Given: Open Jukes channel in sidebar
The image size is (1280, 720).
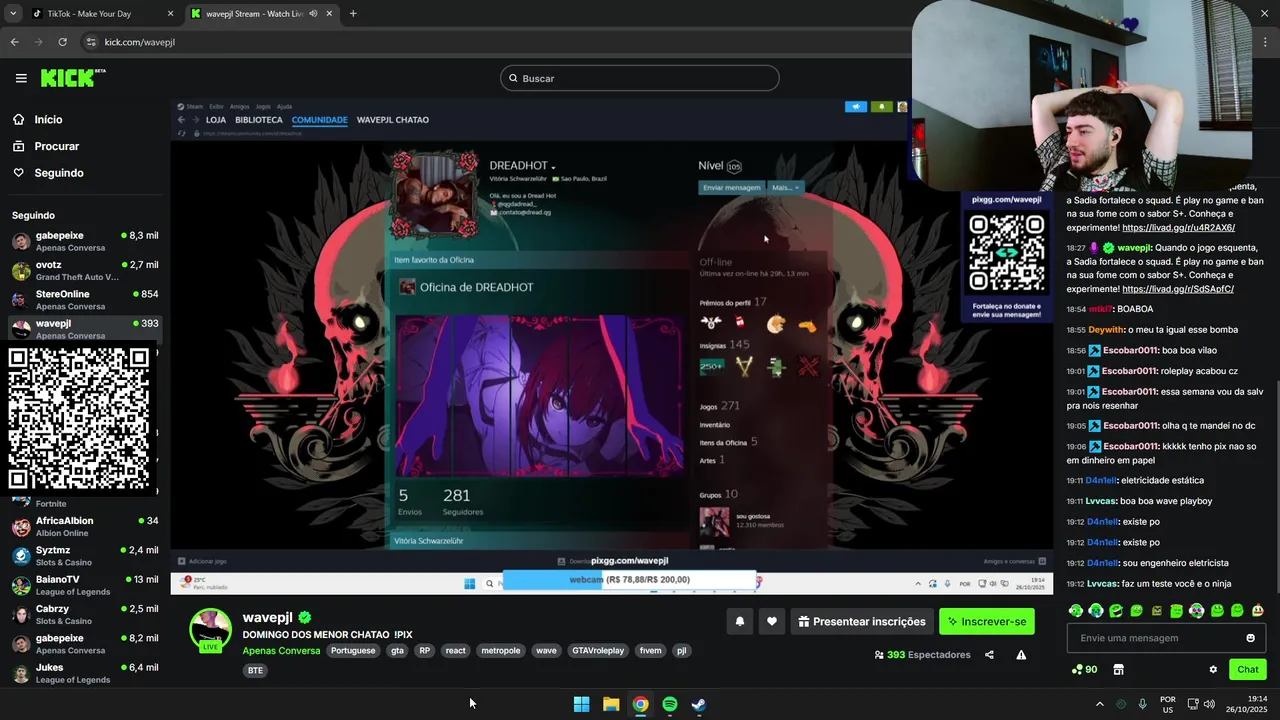Looking at the screenshot, I should [84, 673].
